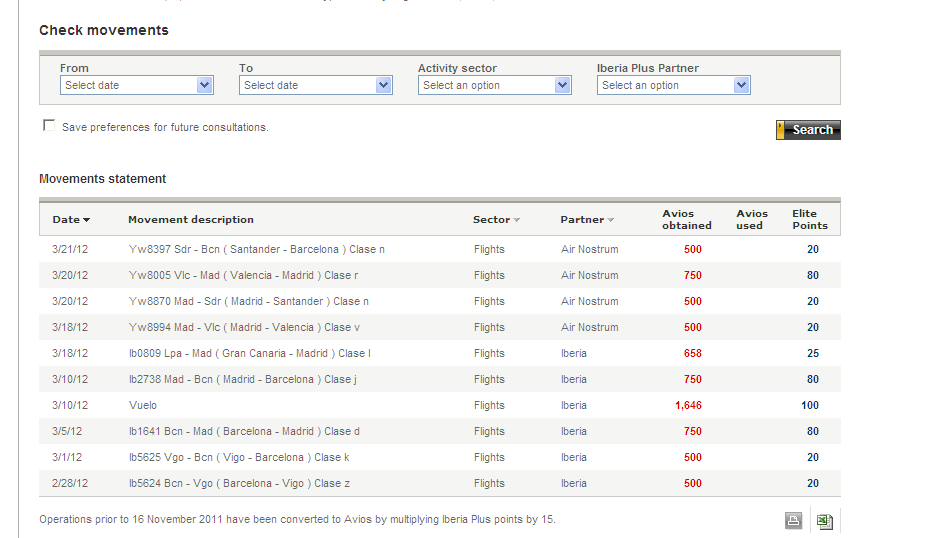The width and height of the screenshot is (928, 538).
Task: Expand the Activity sector dropdown
Action: pyautogui.click(x=563, y=86)
